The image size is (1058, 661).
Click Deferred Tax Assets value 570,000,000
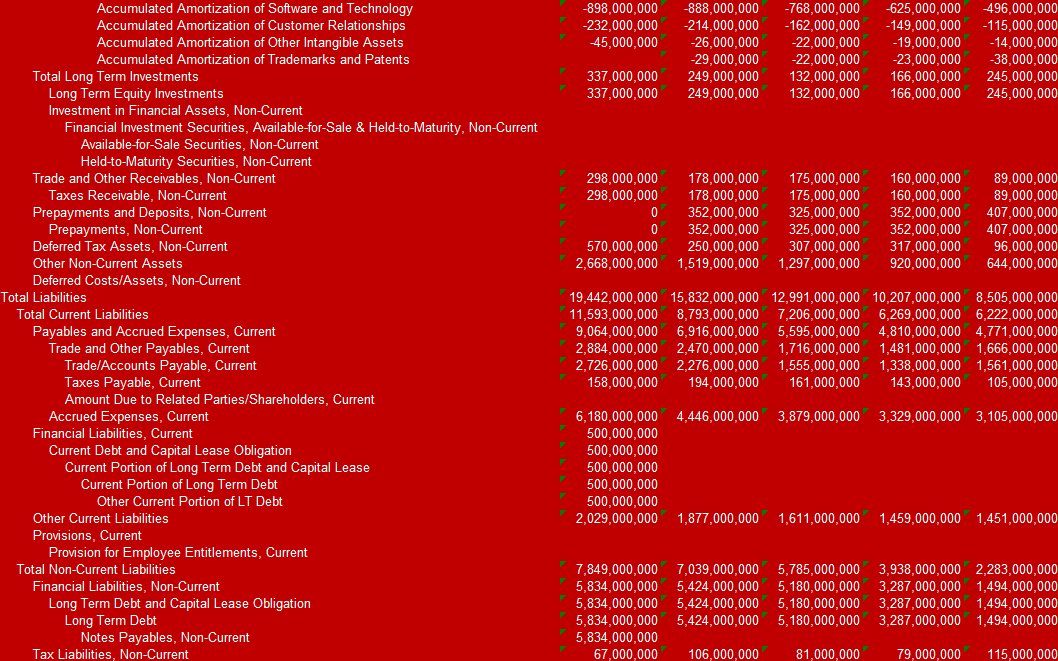click(x=622, y=246)
